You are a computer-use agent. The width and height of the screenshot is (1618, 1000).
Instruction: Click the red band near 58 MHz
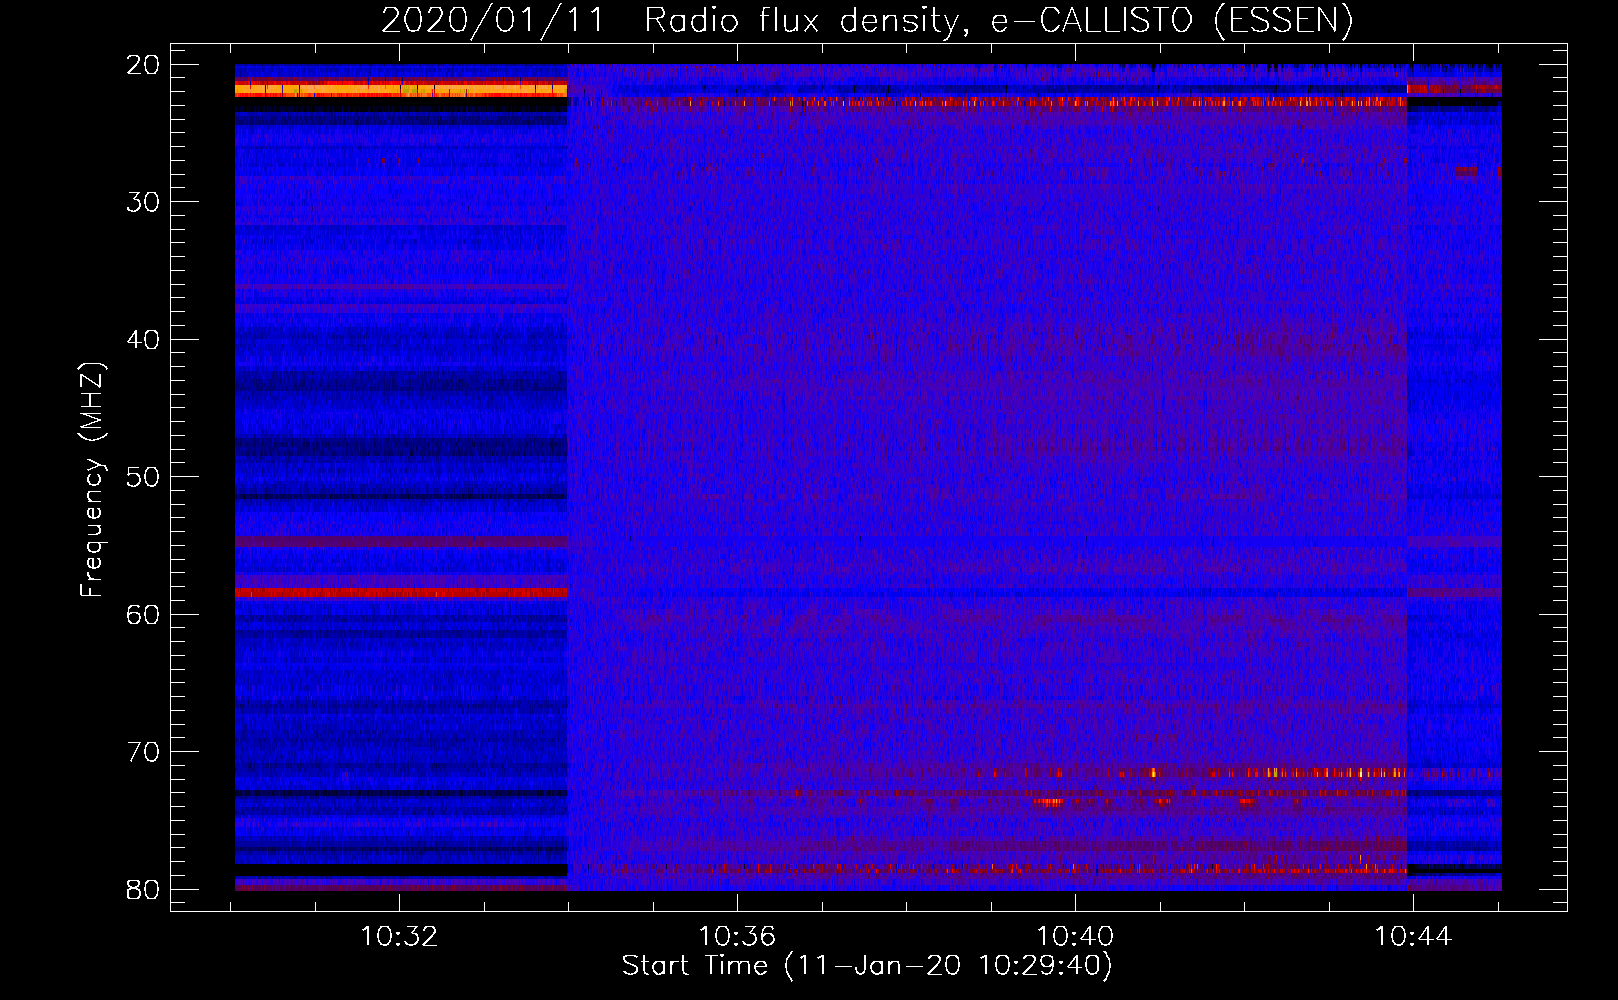click(x=401, y=592)
